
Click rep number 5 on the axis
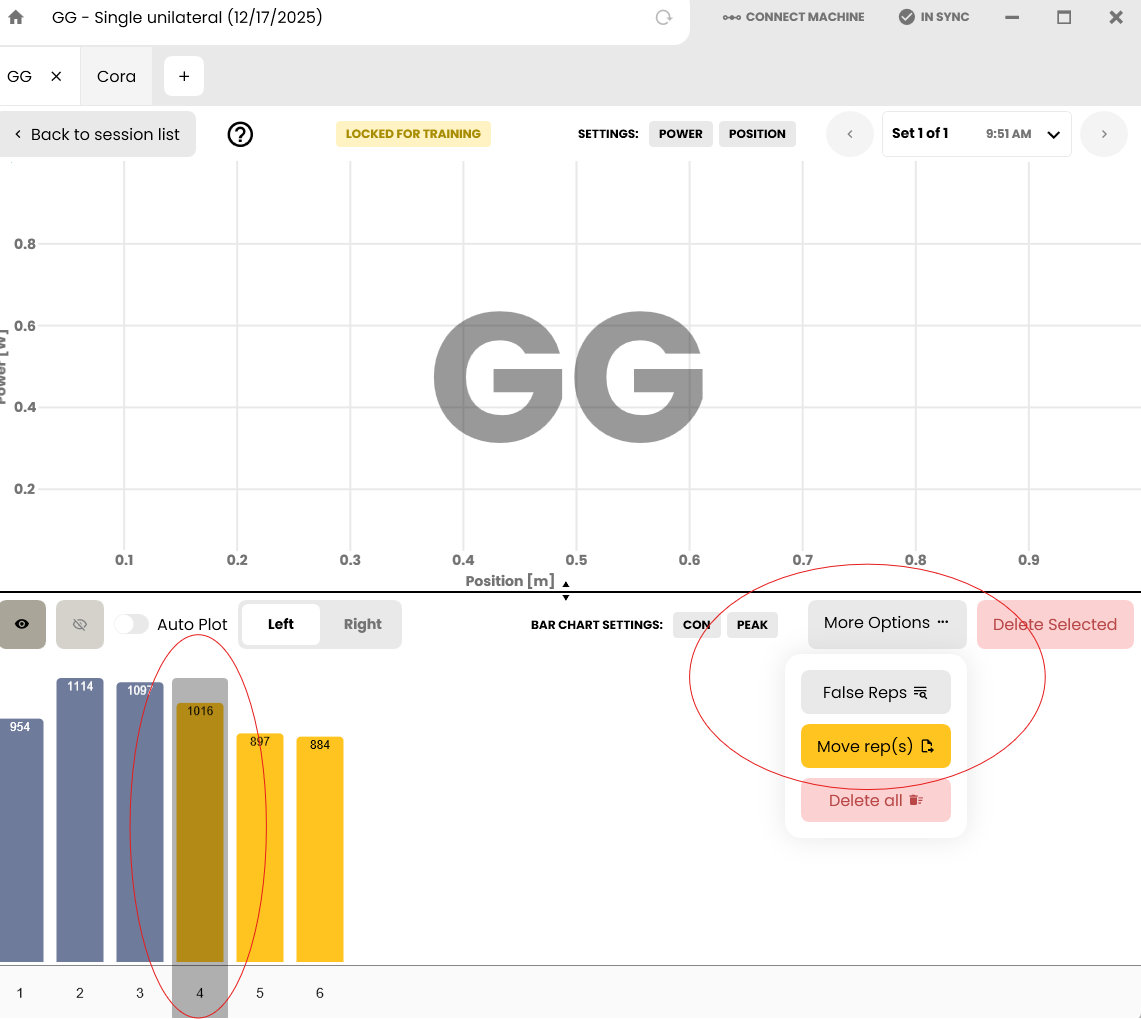point(260,993)
